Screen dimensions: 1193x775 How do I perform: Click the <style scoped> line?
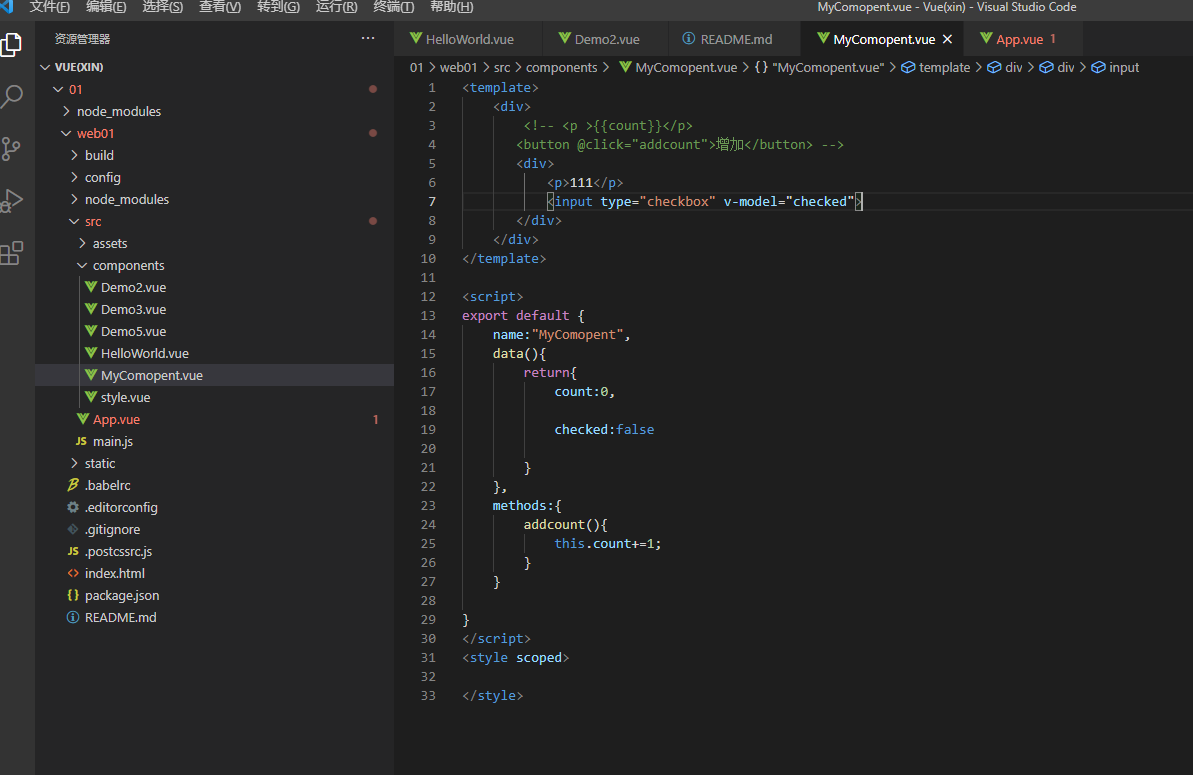pyautogui.click(x=515, y=658)
